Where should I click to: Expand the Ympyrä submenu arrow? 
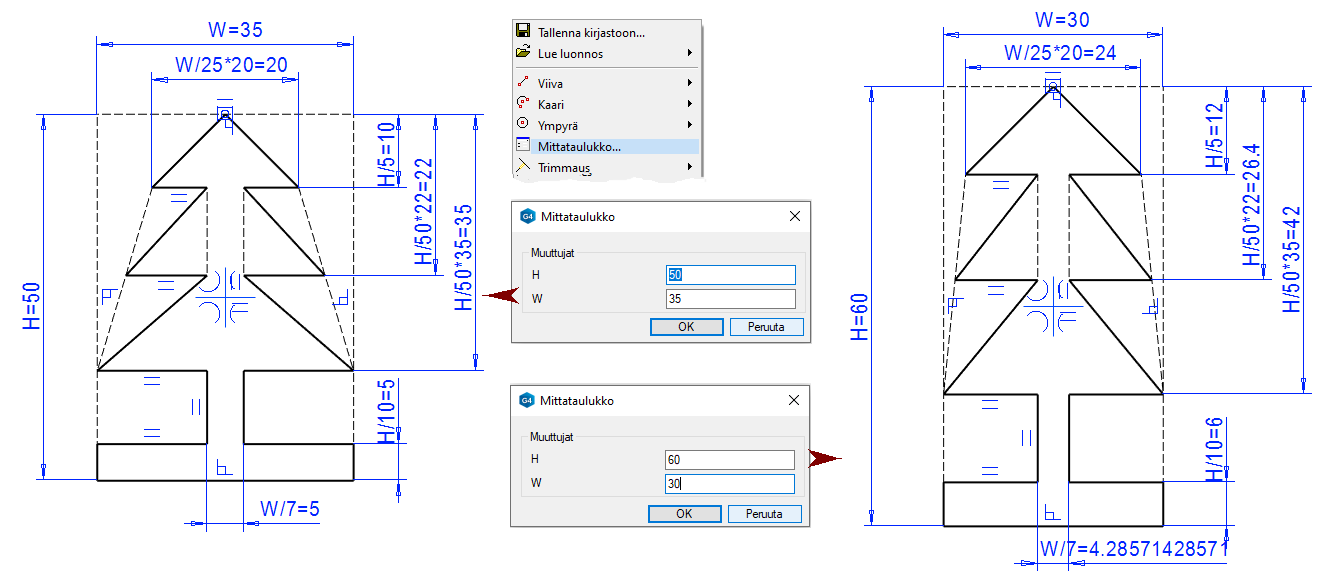690,125
